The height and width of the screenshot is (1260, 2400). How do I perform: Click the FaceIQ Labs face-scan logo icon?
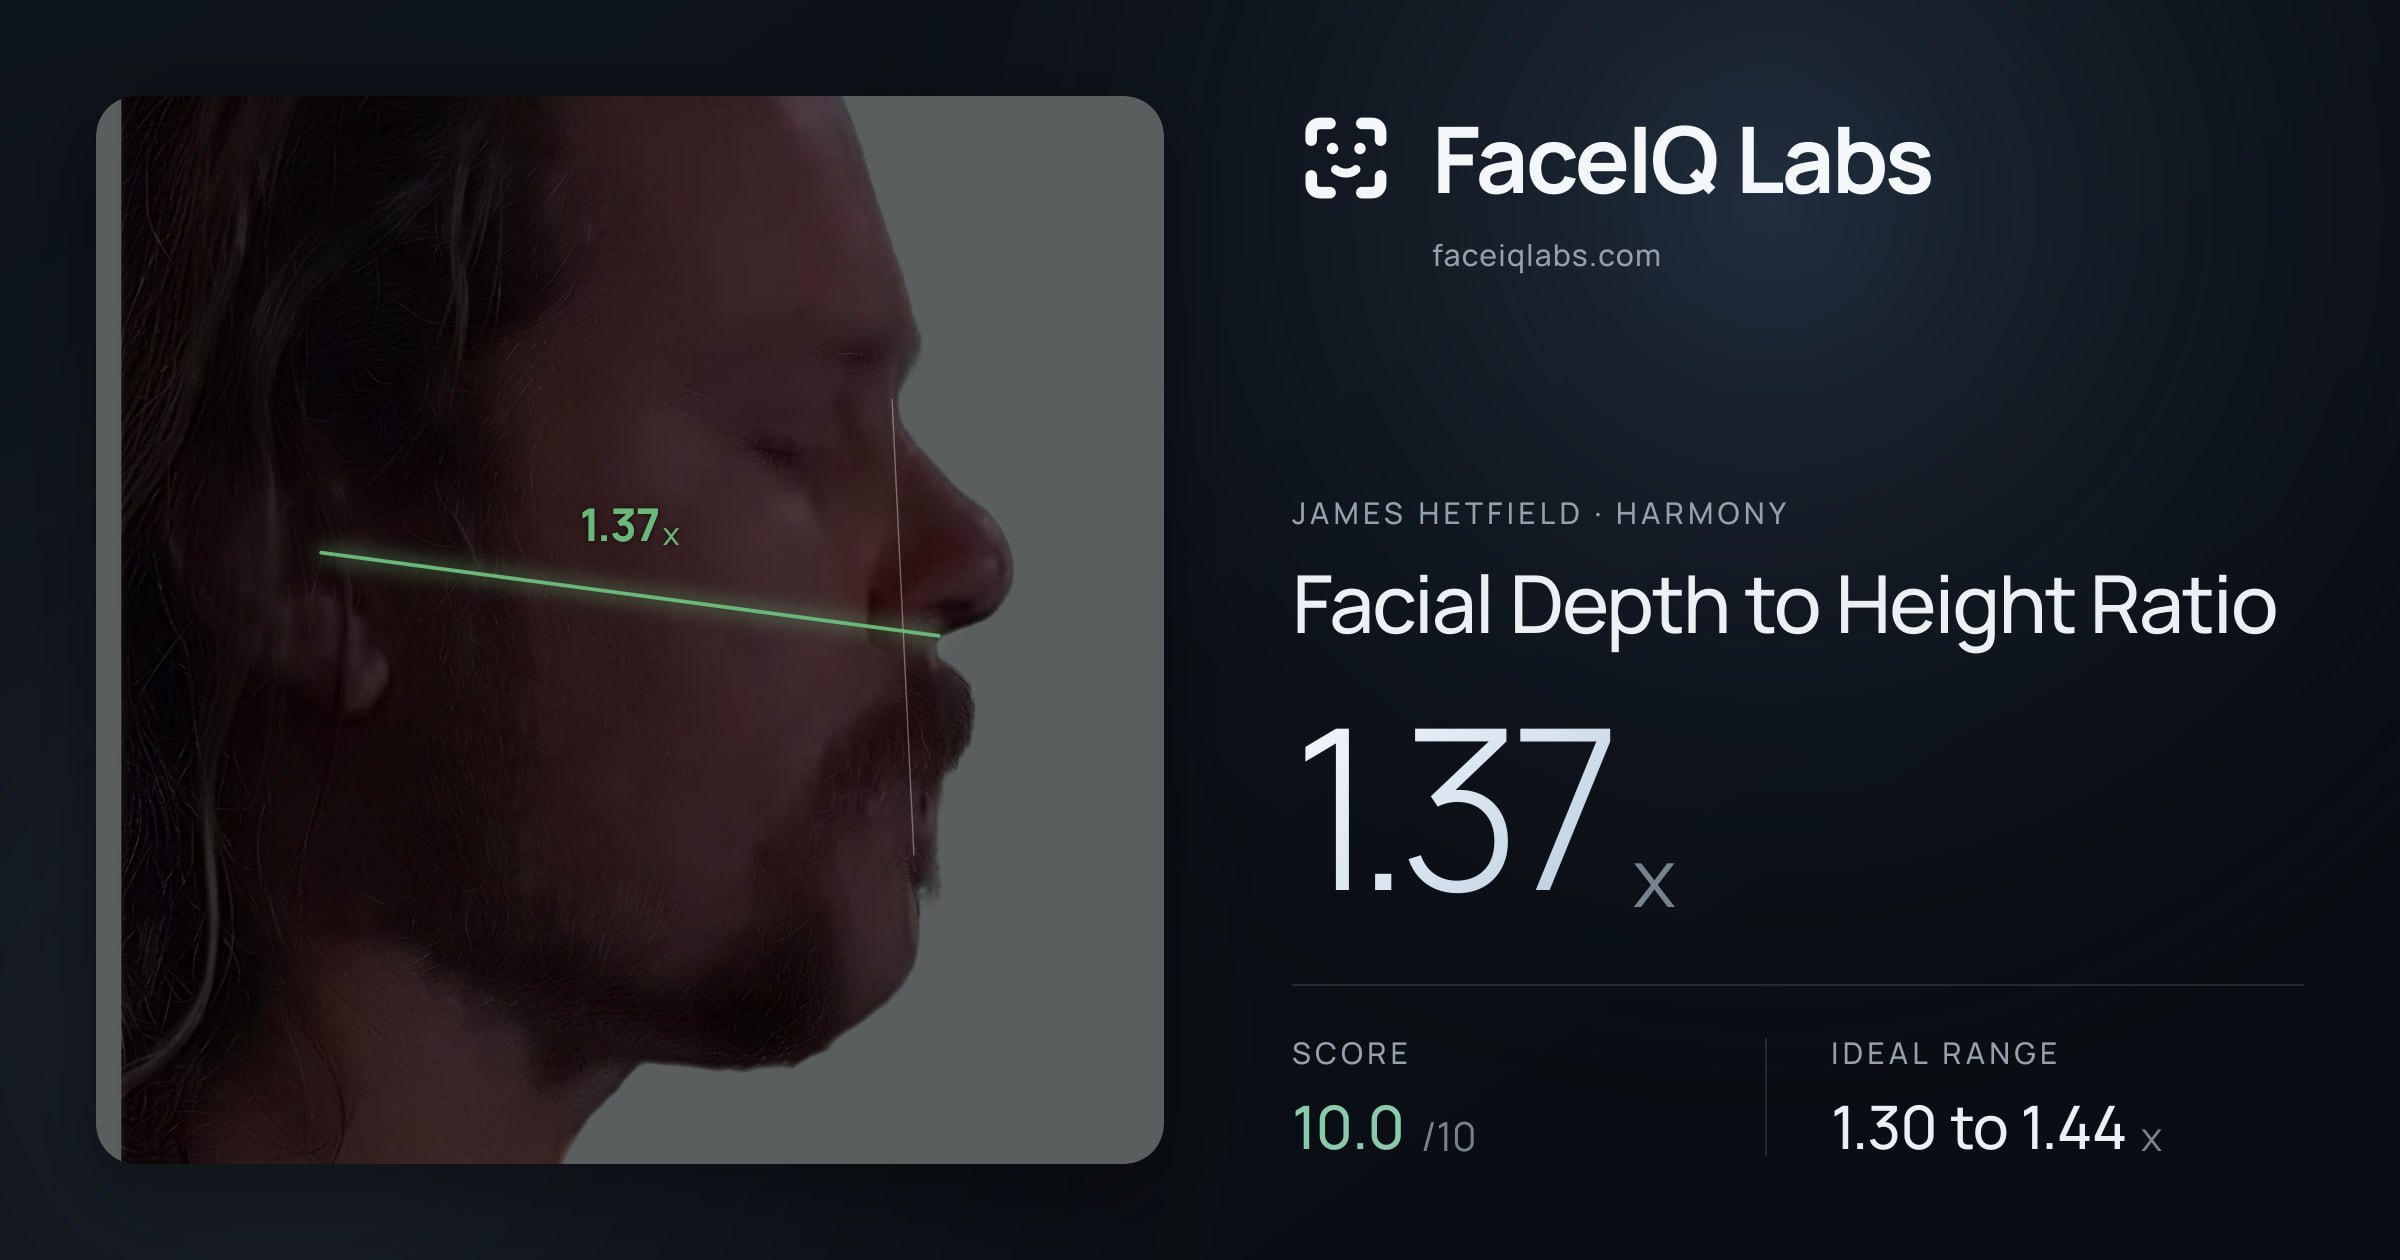coord(1345,158)
